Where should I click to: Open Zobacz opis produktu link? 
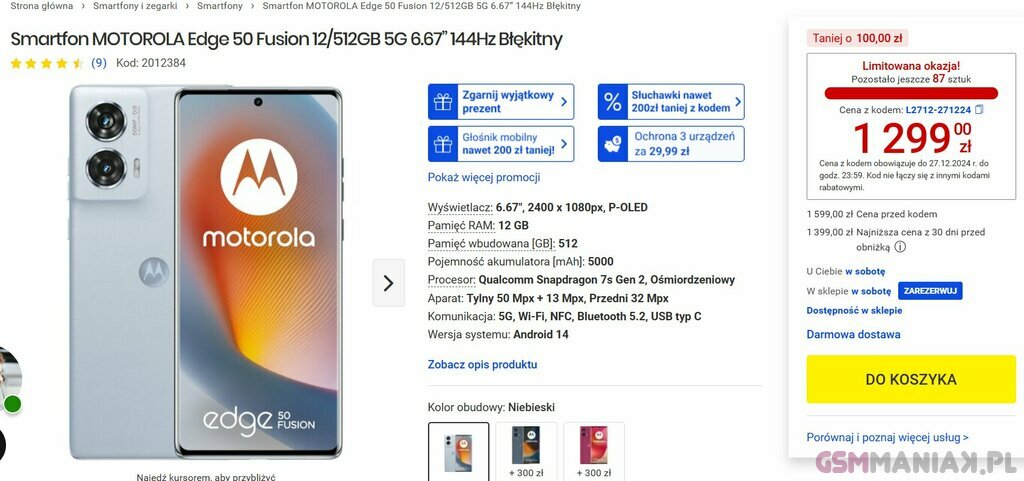click(483, 364)
